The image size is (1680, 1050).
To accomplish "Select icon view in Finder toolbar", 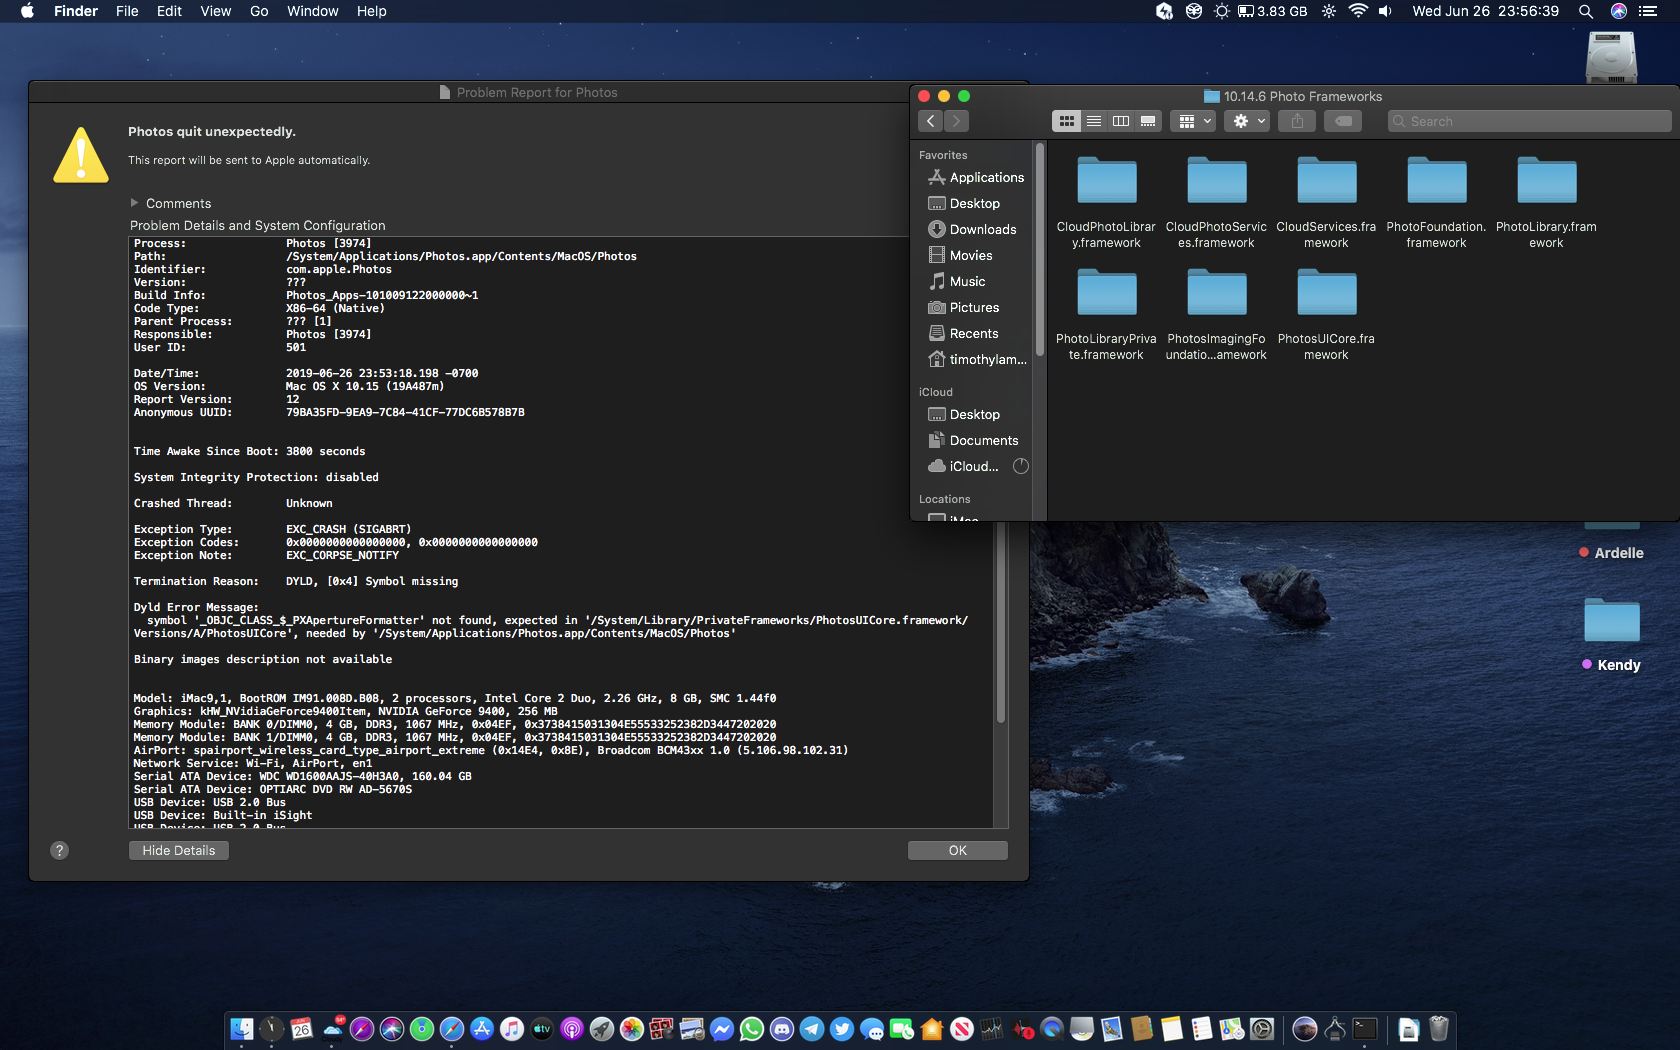I will point(1067,121).
